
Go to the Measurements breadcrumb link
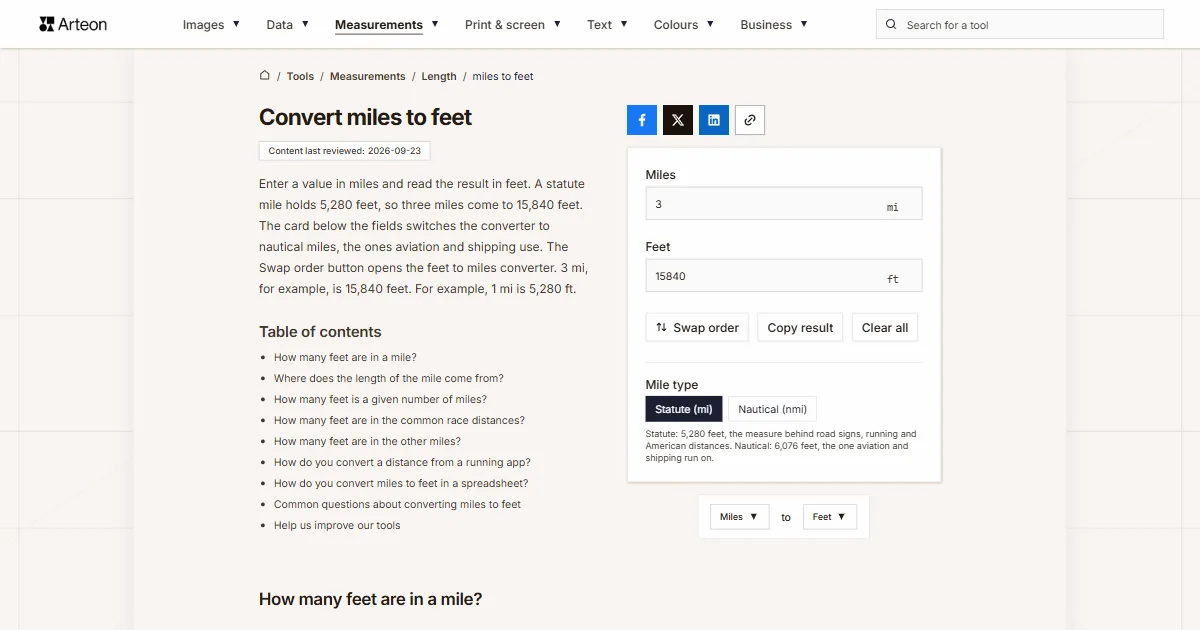point(368,76)
